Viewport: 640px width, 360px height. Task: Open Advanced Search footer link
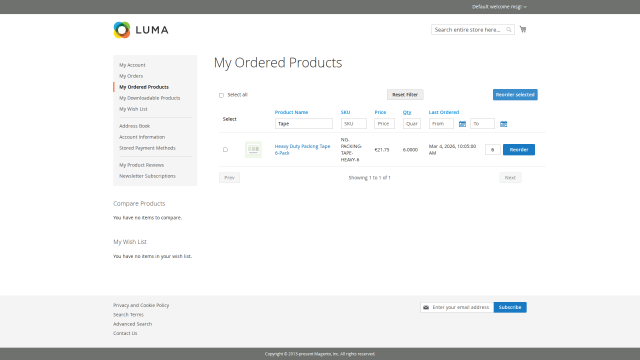132,324
